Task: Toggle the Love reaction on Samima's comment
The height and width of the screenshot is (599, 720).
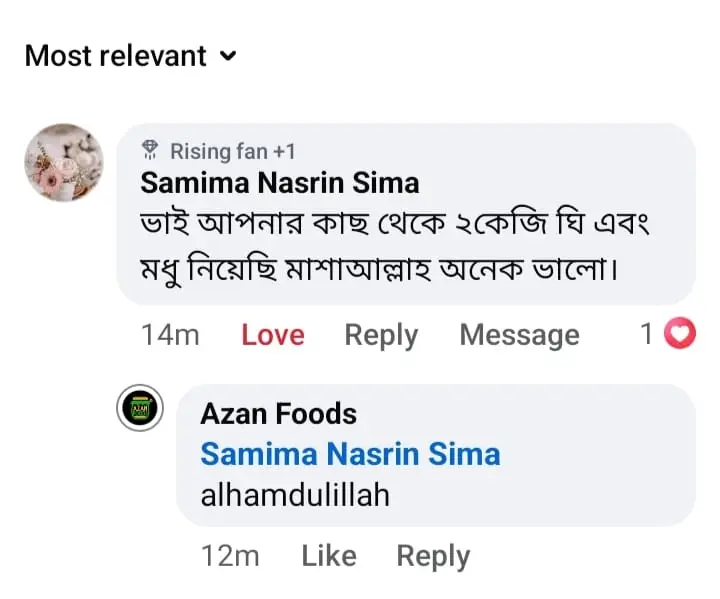Action: click(x=272, y=335)
